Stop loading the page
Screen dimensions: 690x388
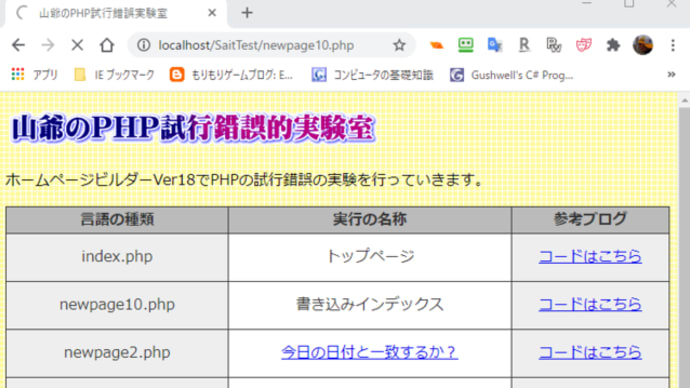point(77,45)
